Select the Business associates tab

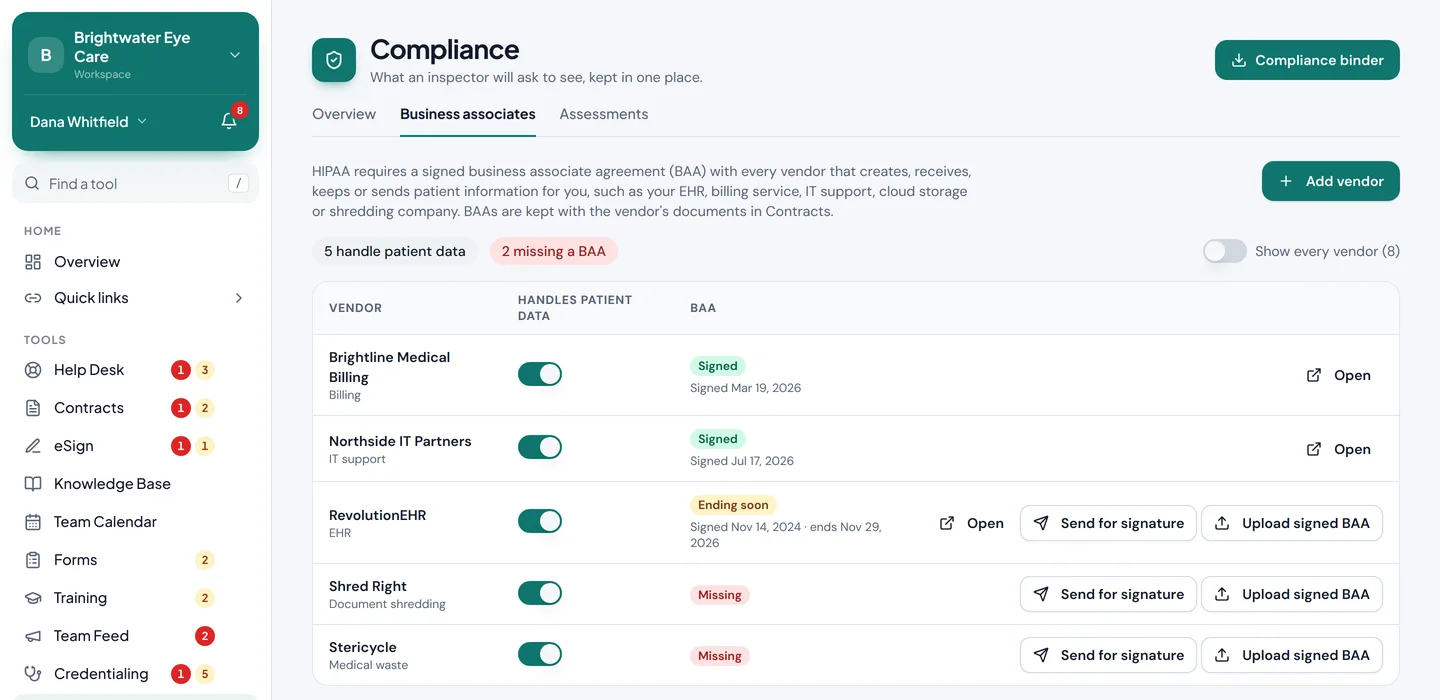(x=468, y=114)
